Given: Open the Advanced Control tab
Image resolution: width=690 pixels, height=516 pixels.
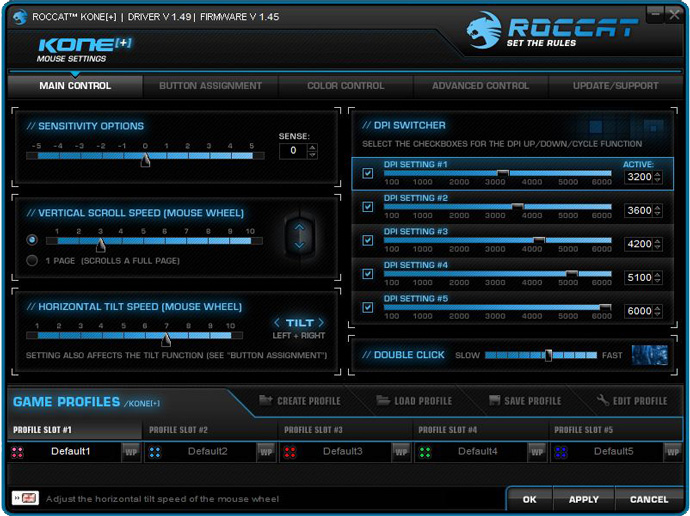Looking at the screenshot, I should coord(481,86).
